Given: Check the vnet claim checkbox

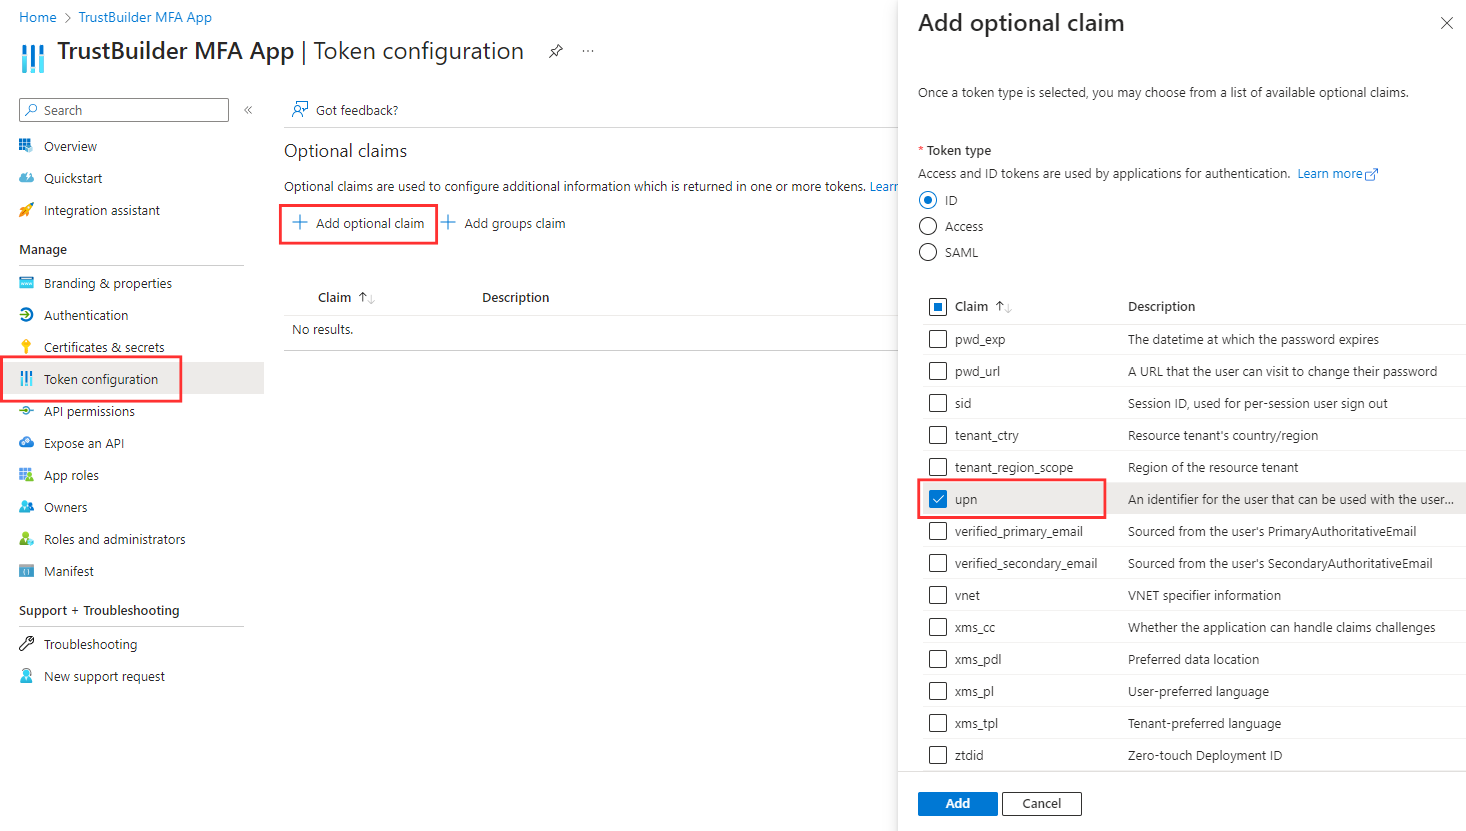Looking at the screenshot, I should [938, 595].
